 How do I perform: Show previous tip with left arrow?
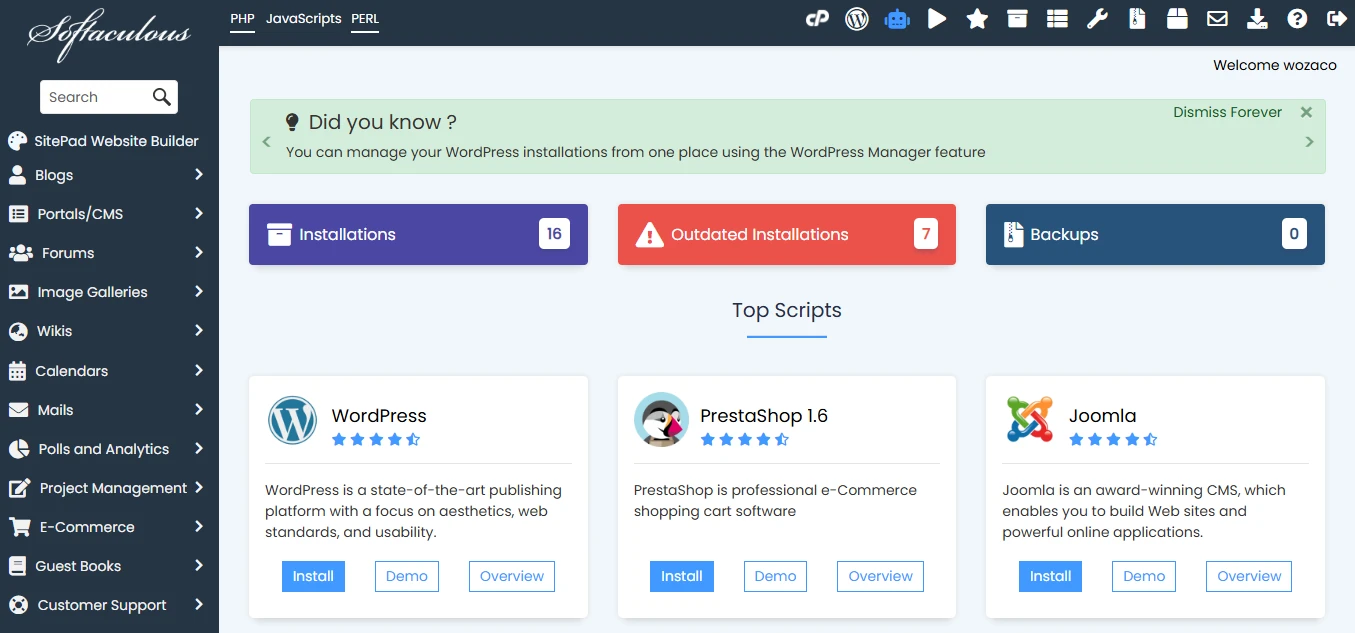coord(266,142)
